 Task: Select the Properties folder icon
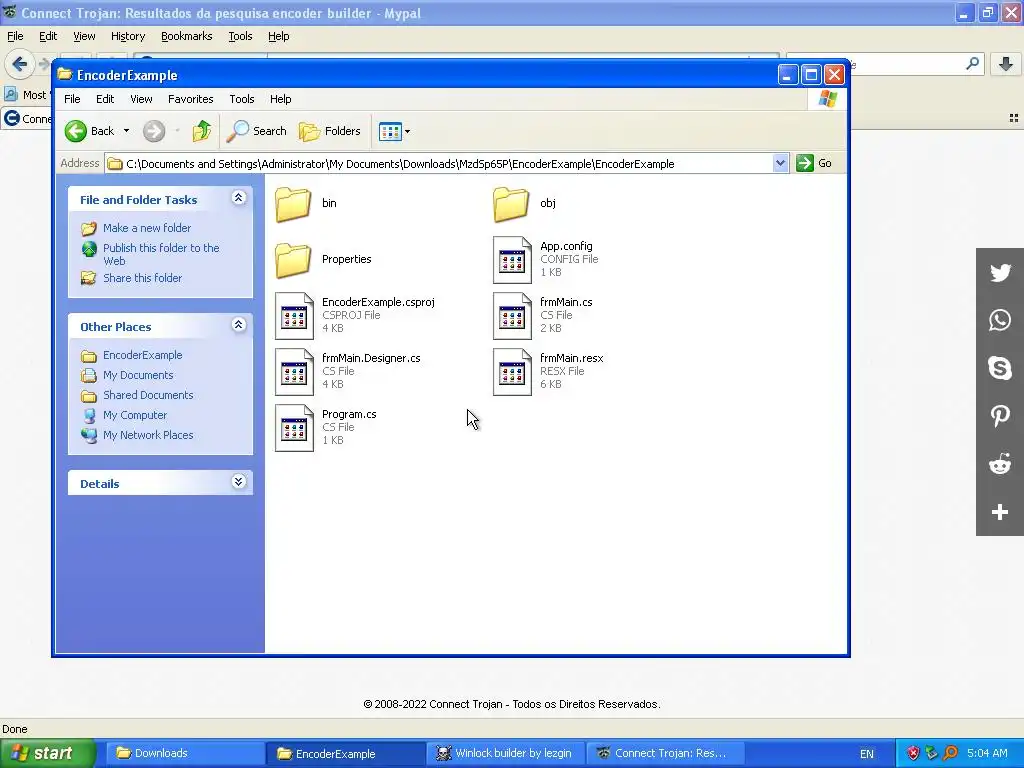(293, 260)
